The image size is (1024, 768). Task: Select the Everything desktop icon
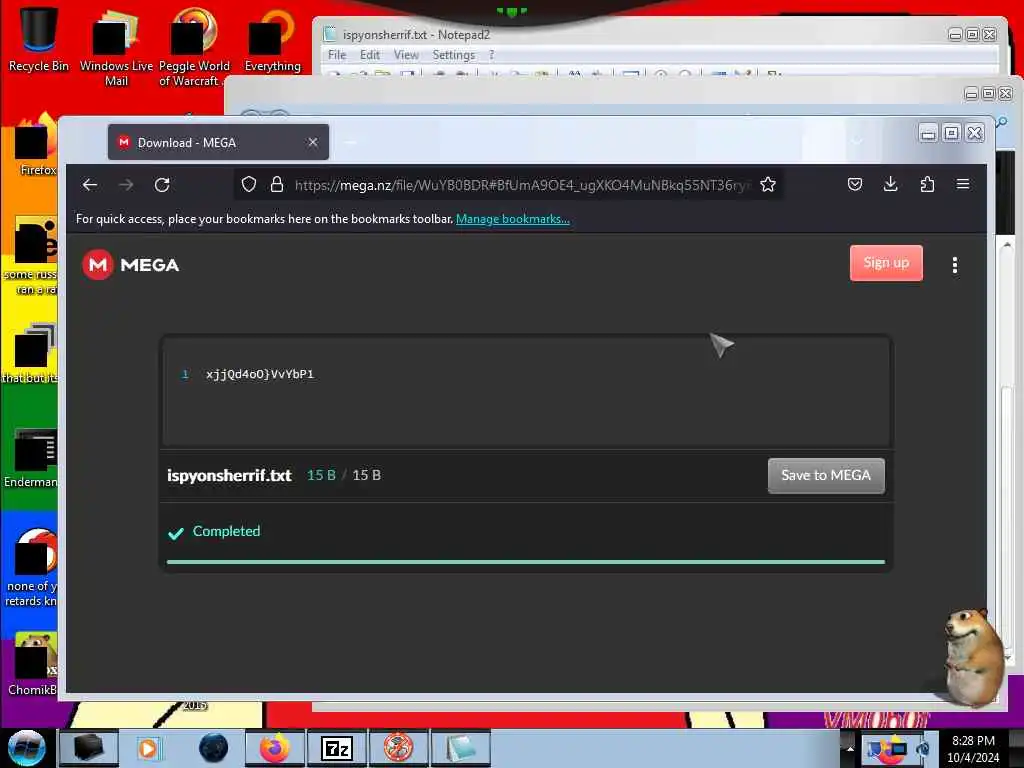(272, 39)
